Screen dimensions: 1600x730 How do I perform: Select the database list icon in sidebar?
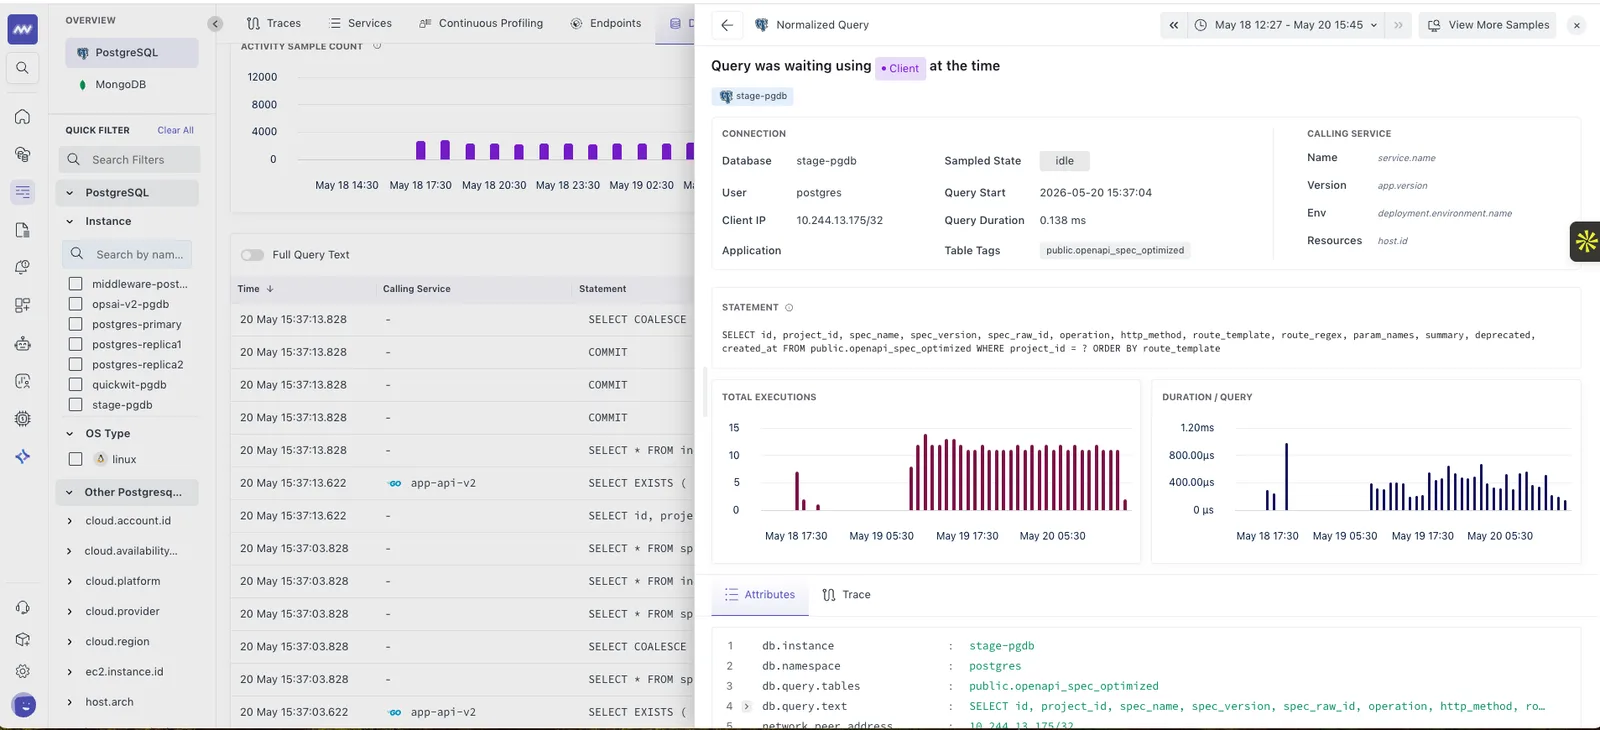[22, 192]
